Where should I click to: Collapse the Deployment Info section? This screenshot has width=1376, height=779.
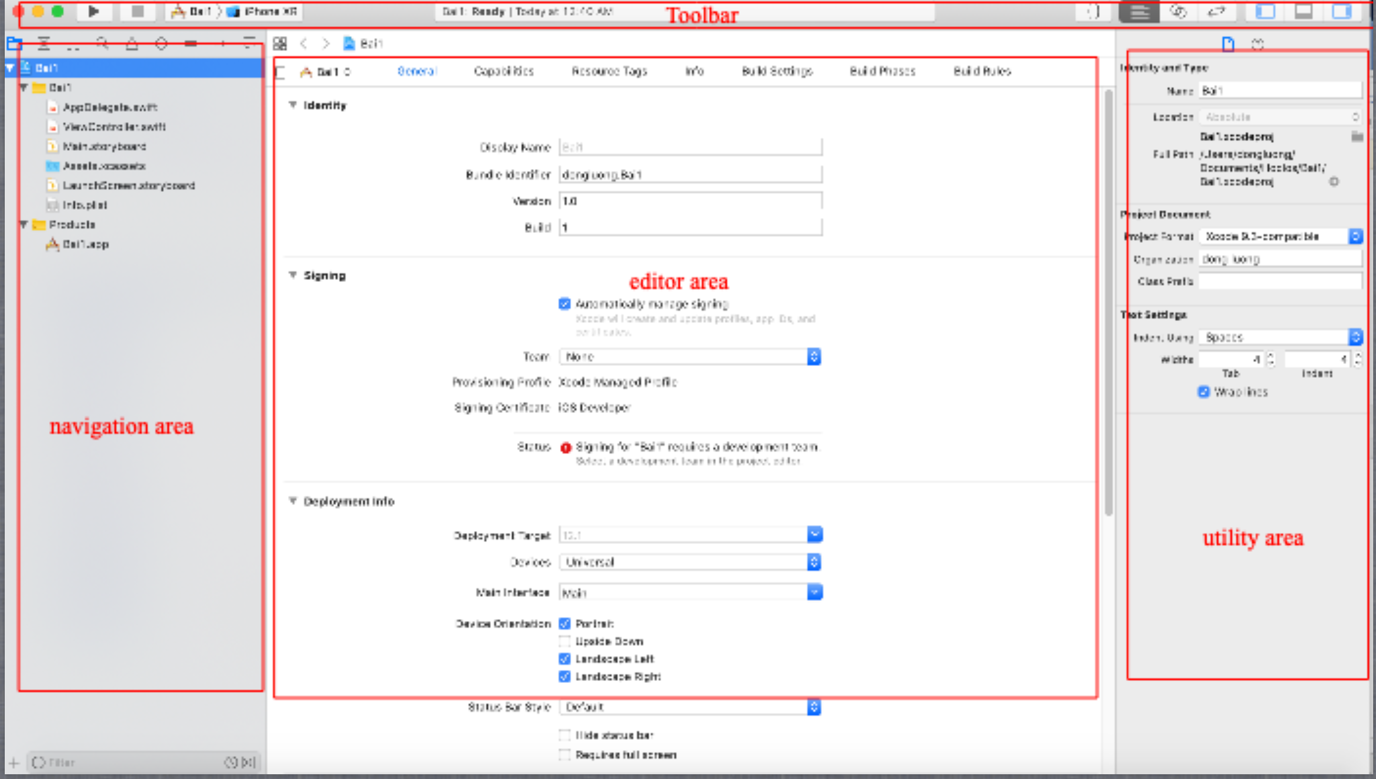click(293, 501)
